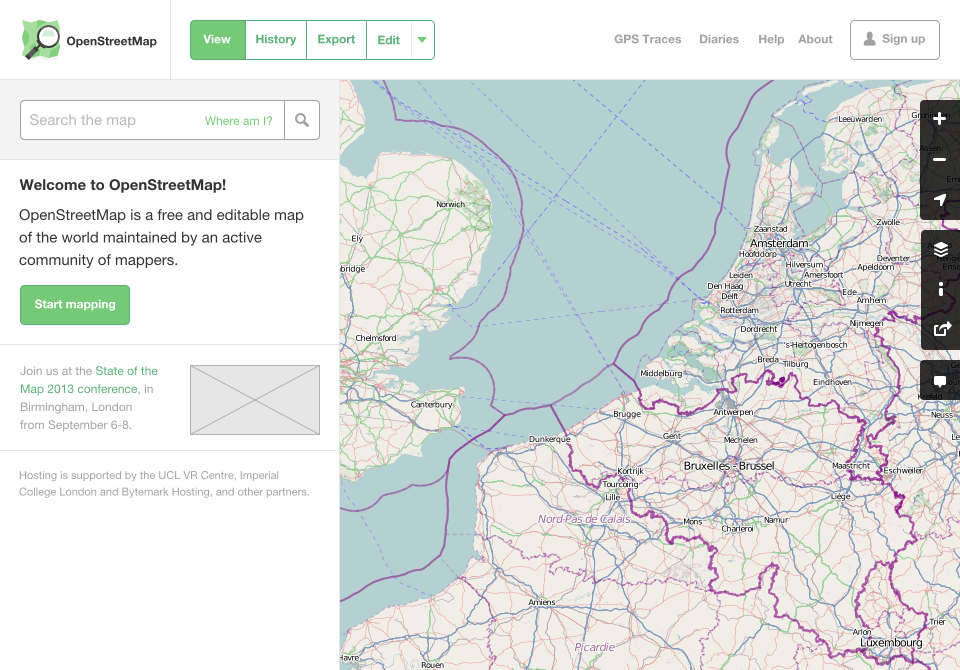The width and height of the screenshot is (960, 670).
Task: Click Picardie region label
Action: (x=594, y=647)
